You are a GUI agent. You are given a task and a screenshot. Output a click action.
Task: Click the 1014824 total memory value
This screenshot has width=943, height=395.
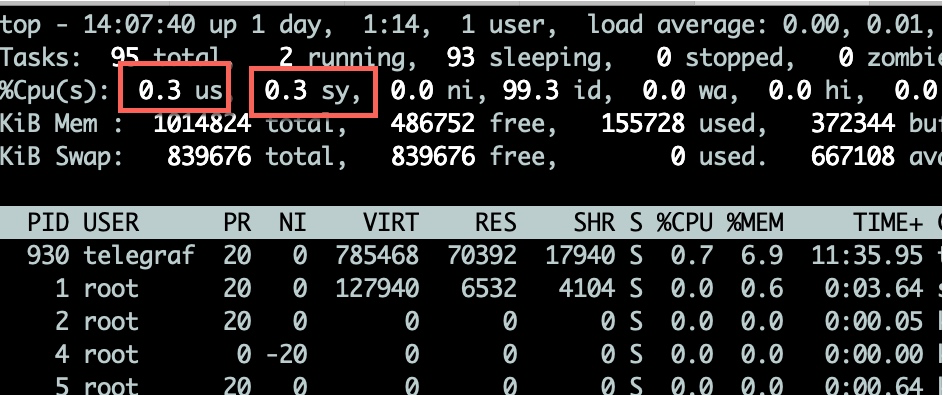pyautogui.click(x=202, y=123)
